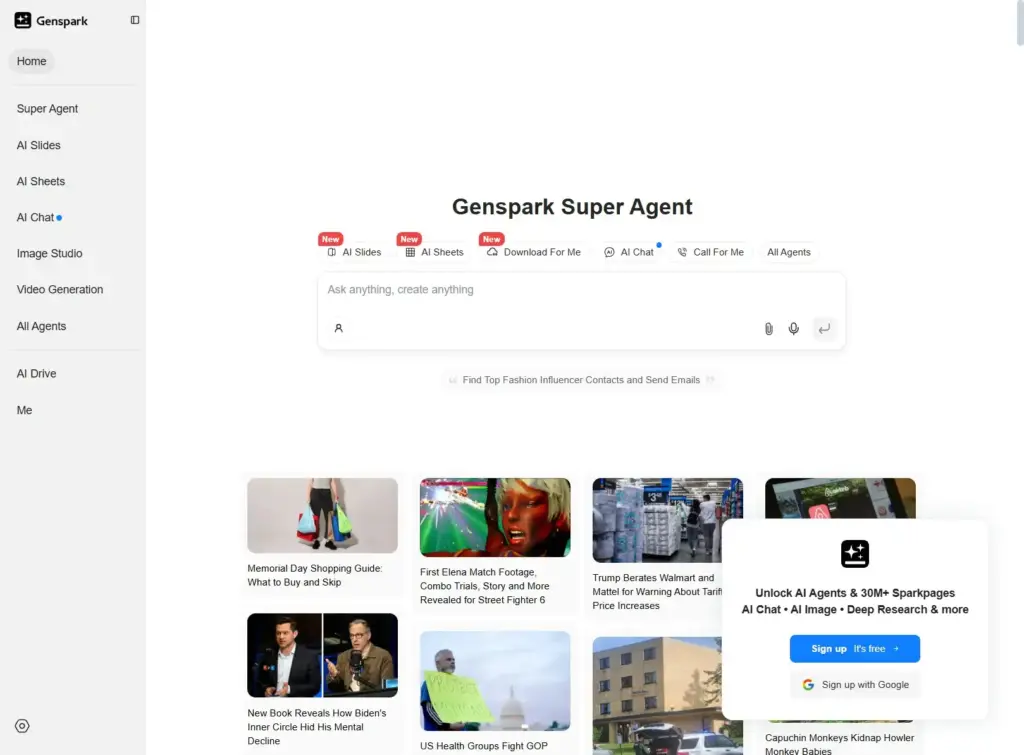
Task: Click the person icon in prompt box
Action: tap(338, 328)
